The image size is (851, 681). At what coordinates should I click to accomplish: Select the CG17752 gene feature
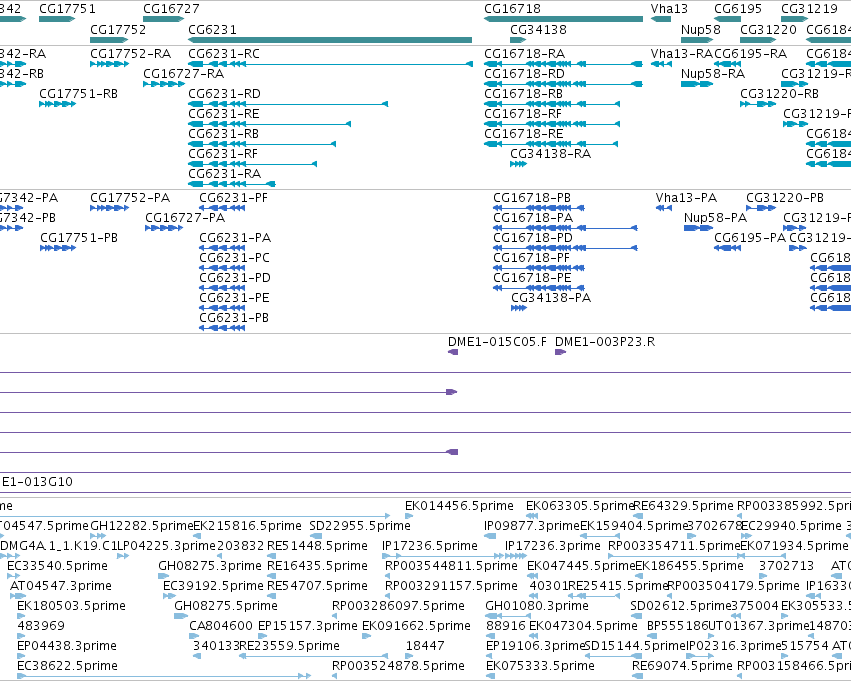[109, 40]
